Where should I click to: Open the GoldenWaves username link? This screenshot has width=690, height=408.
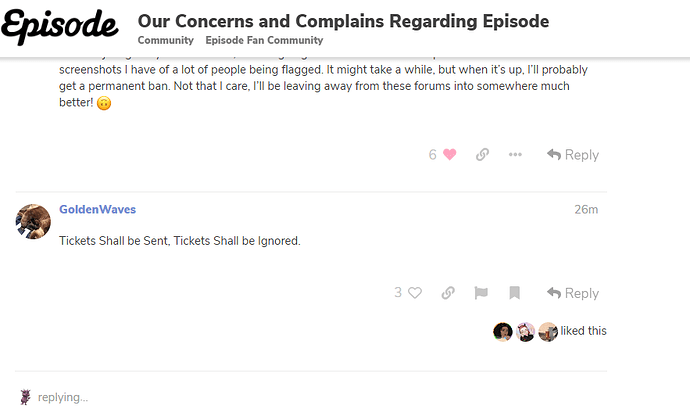[x=97, y=210]
